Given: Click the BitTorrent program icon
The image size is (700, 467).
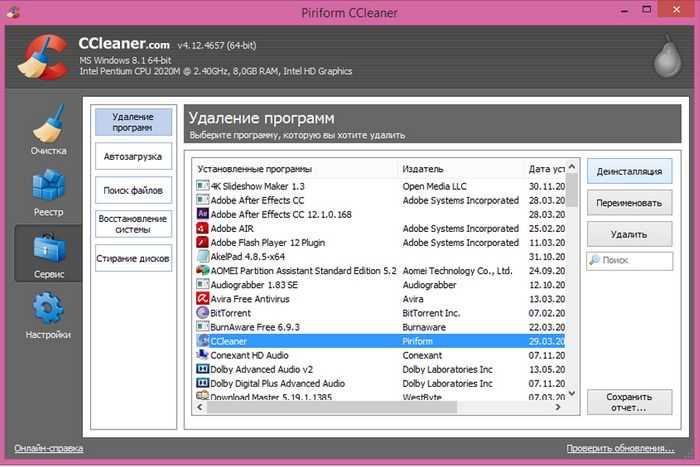Looking at the screenshot, I should coord(203,313).
